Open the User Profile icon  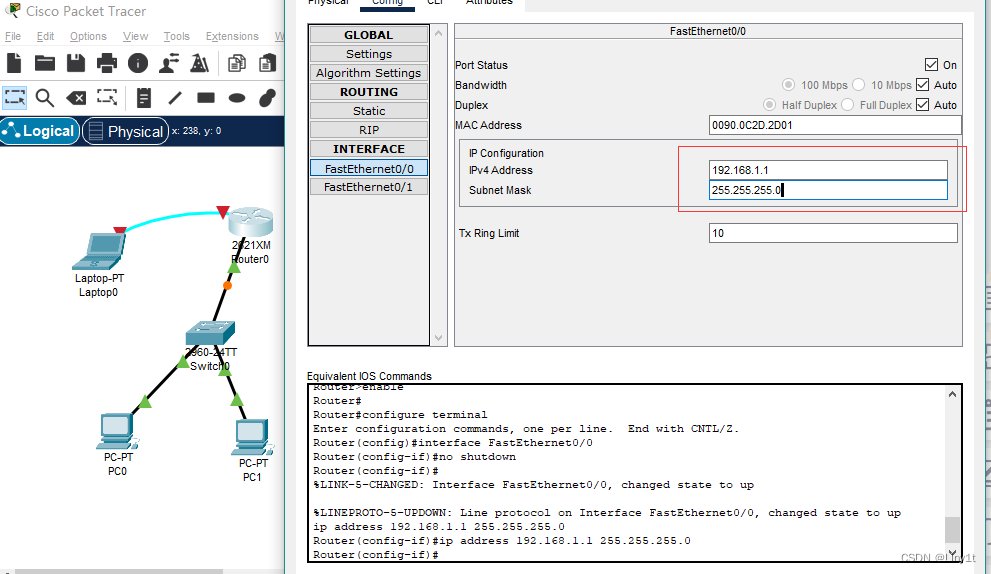(x=169, y=63)
